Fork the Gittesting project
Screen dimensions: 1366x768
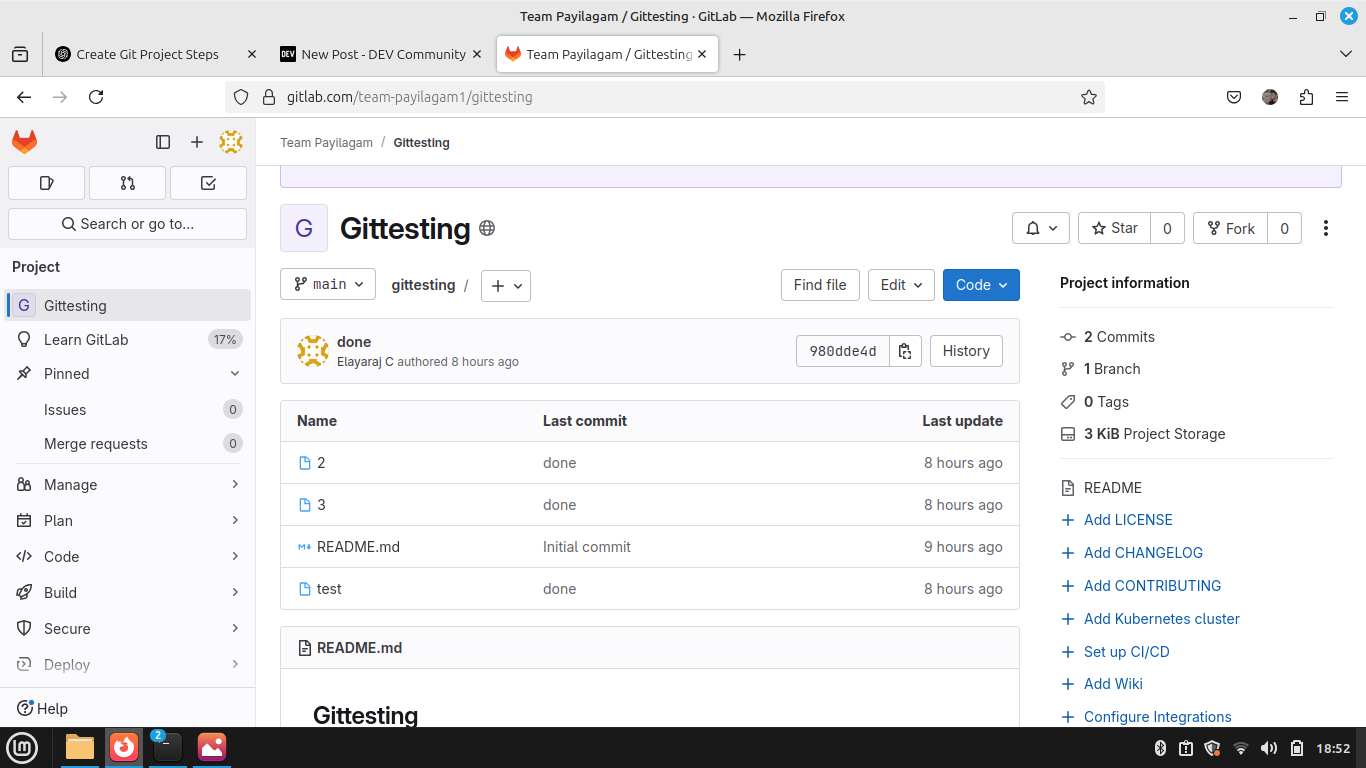pyautogui.click(x=1231, y=228)
